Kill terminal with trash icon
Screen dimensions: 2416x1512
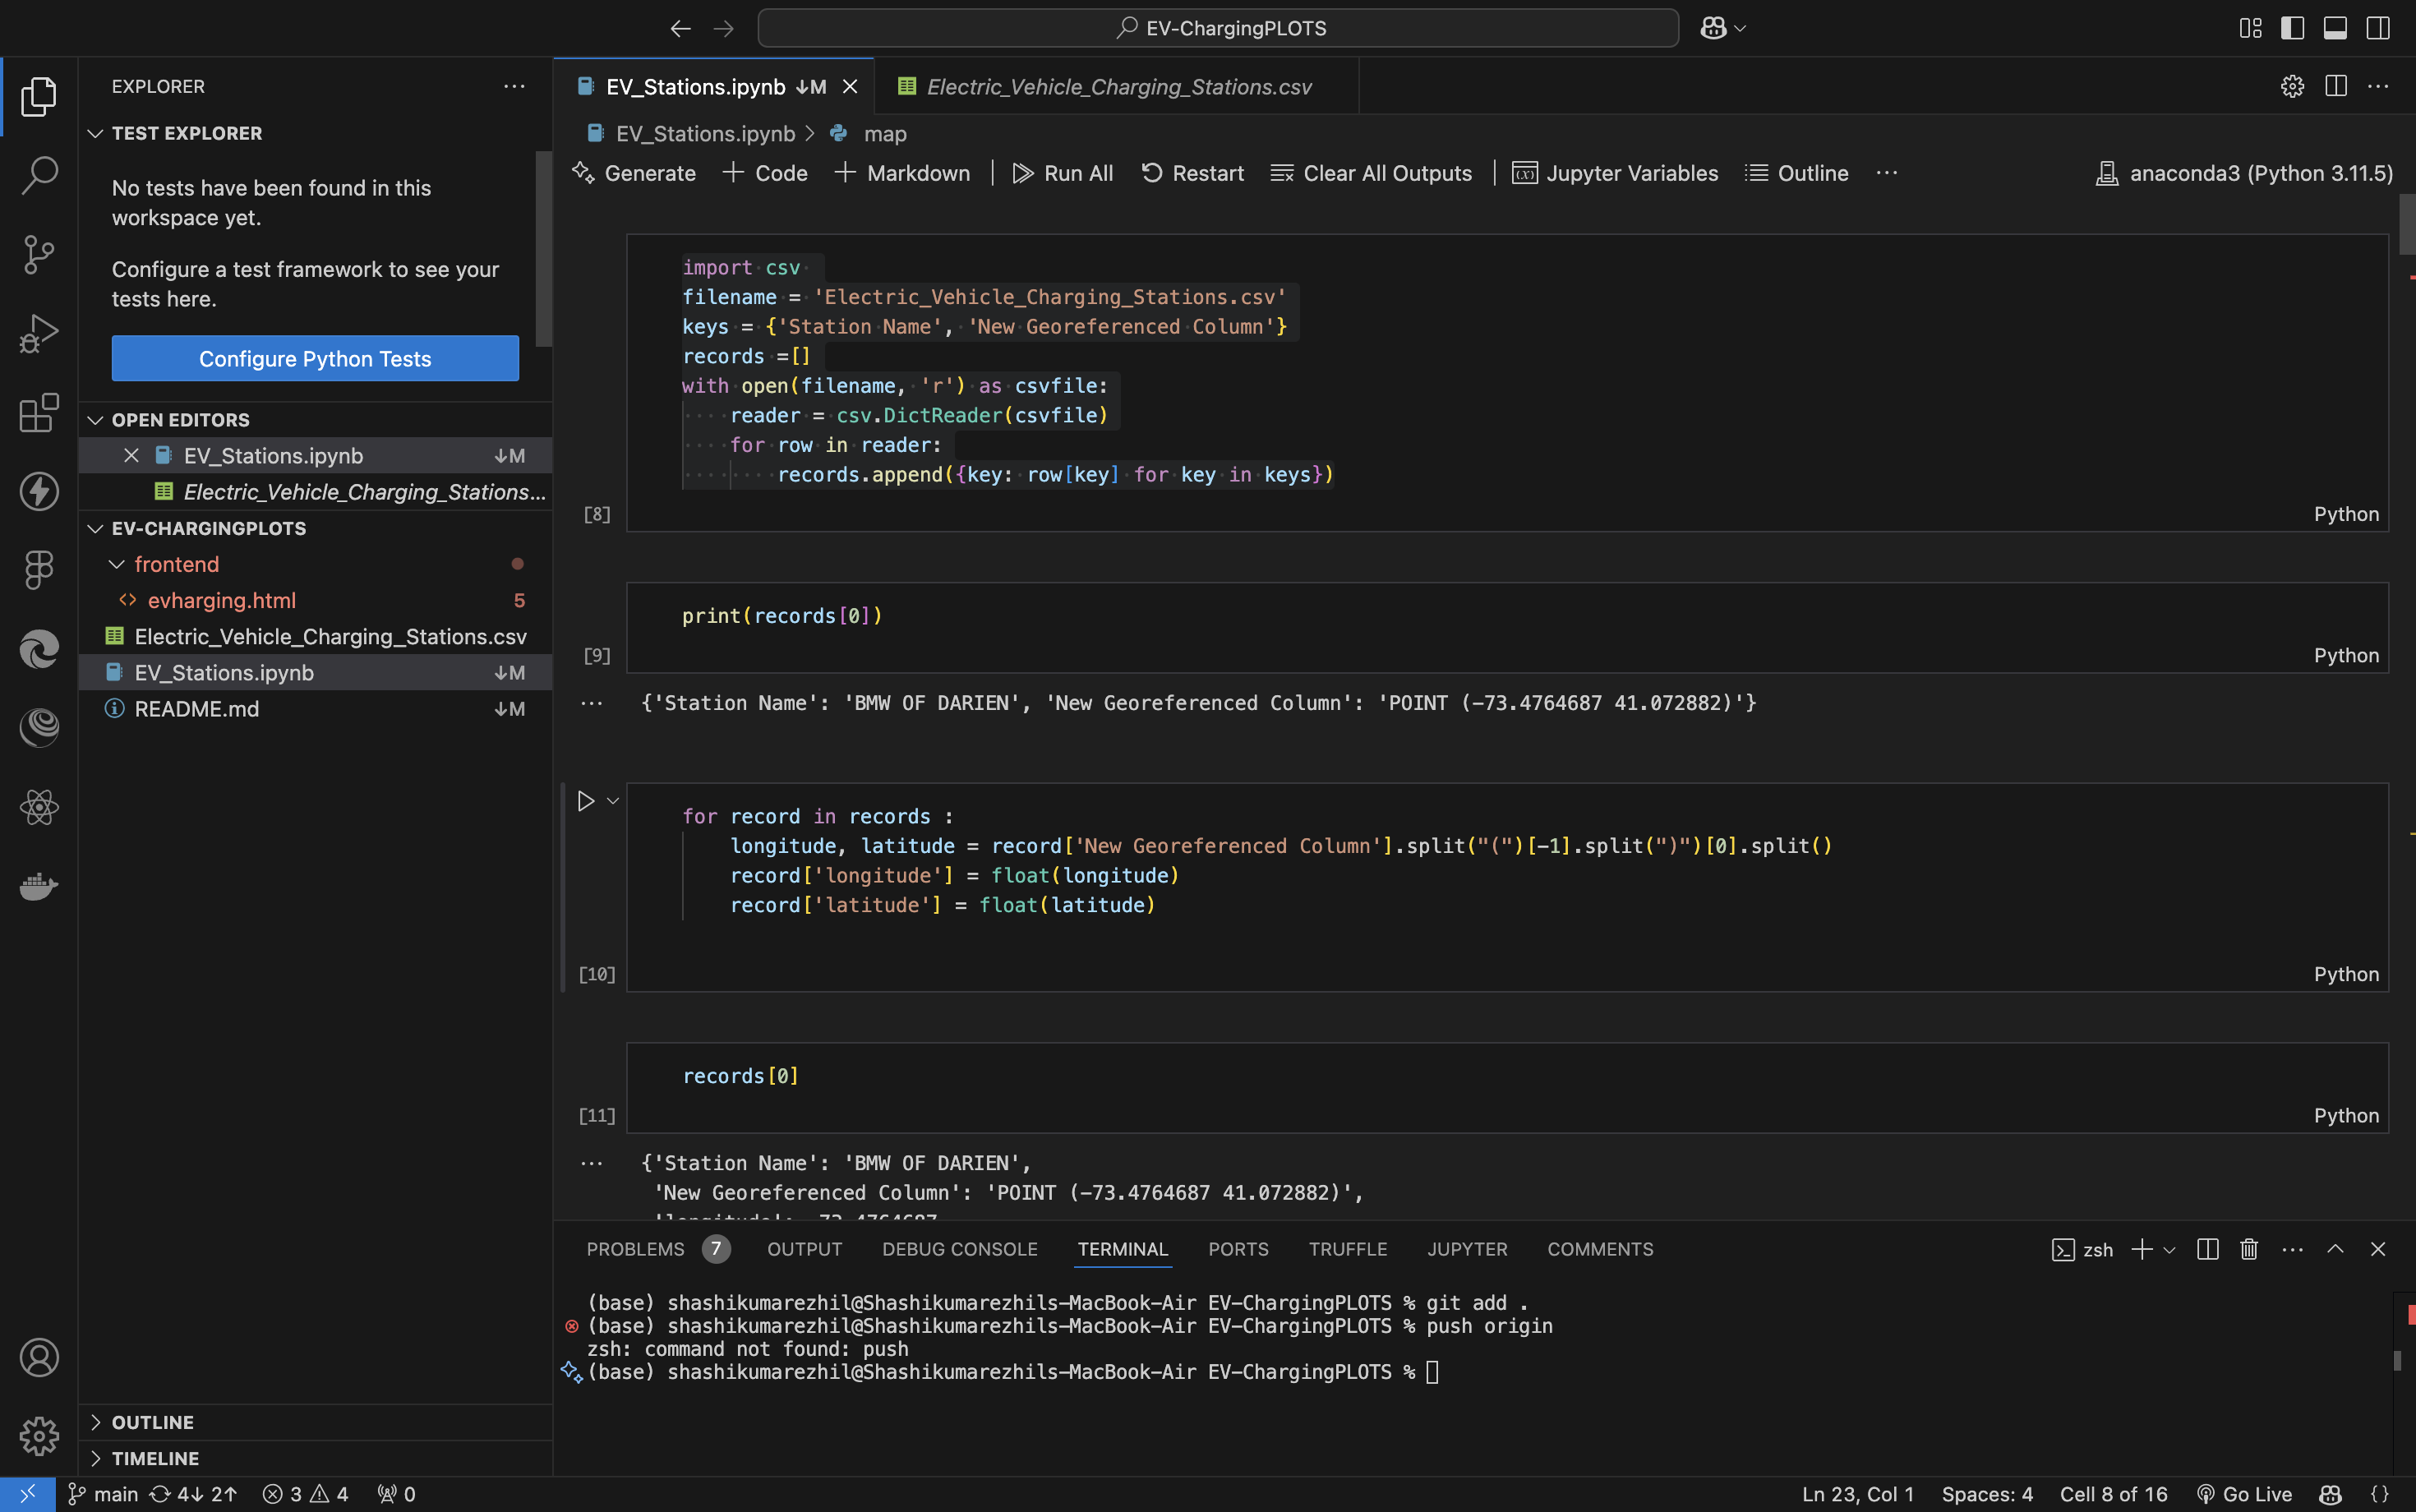coord(2249,1249)
